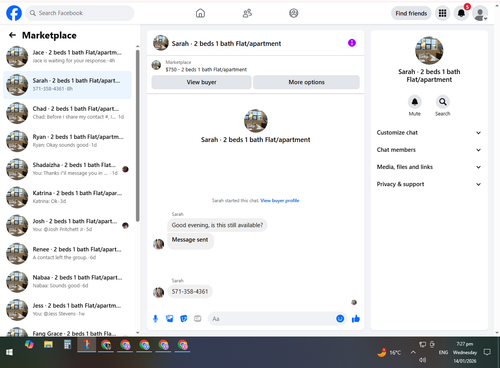
Task: Click the View buyer button
Action: 201,82
